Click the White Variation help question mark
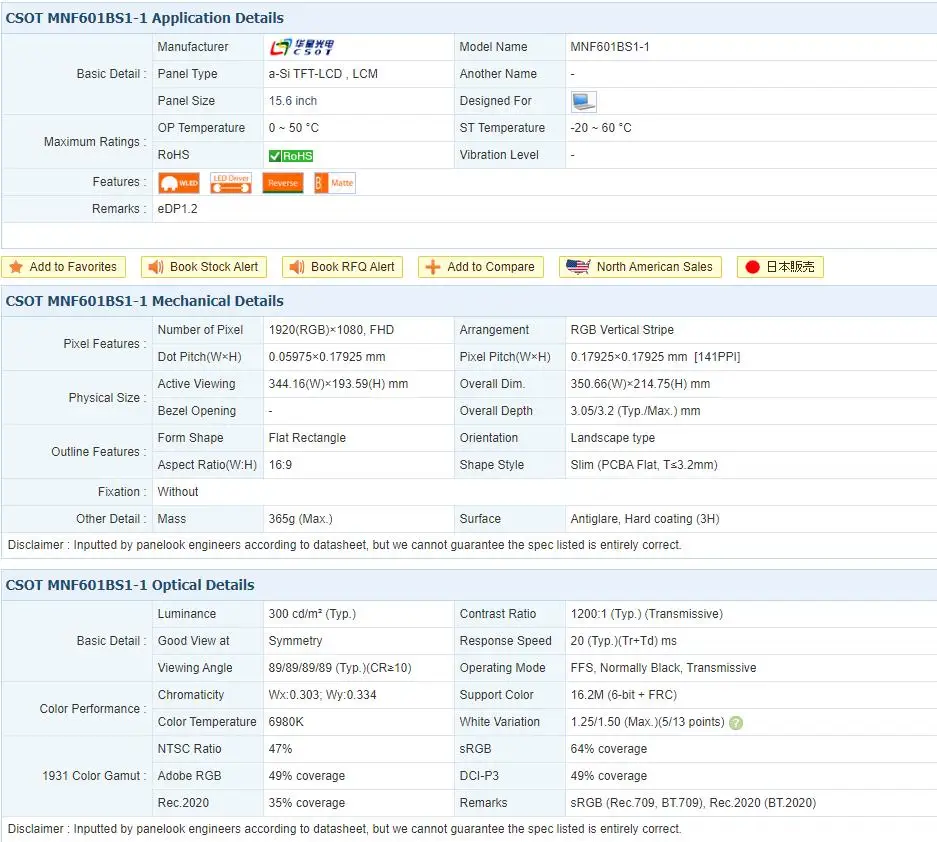The height and width of the screenshot is (842, 937). tap(736, 723)
